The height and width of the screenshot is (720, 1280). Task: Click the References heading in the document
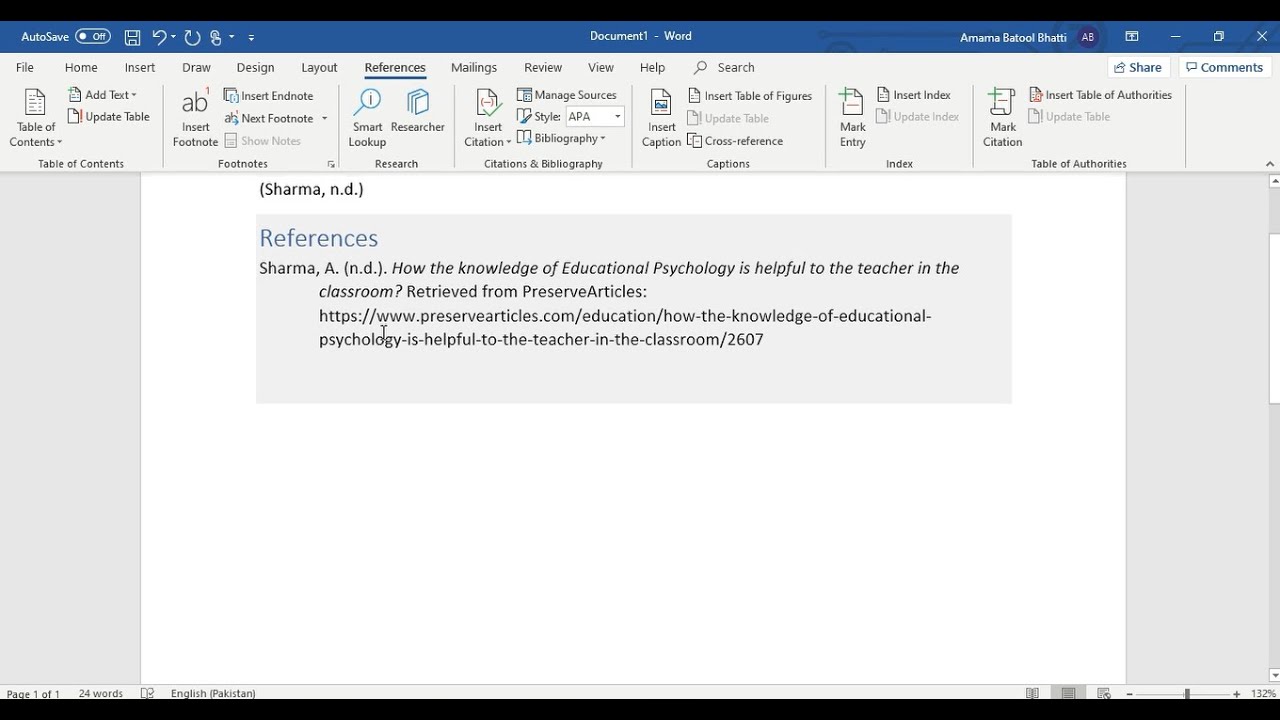(x=318, y=238)
